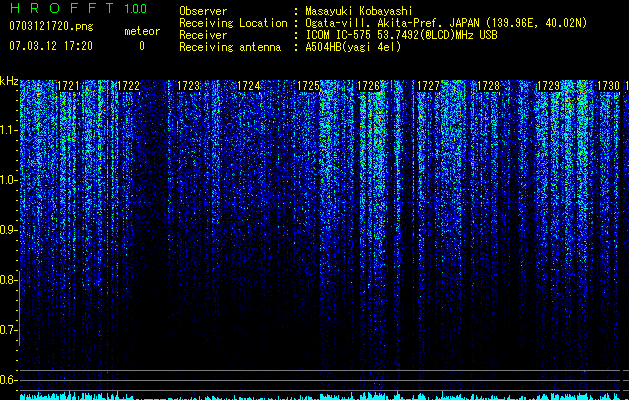
Task: Click the 1723 time marker
Action: 188,86
